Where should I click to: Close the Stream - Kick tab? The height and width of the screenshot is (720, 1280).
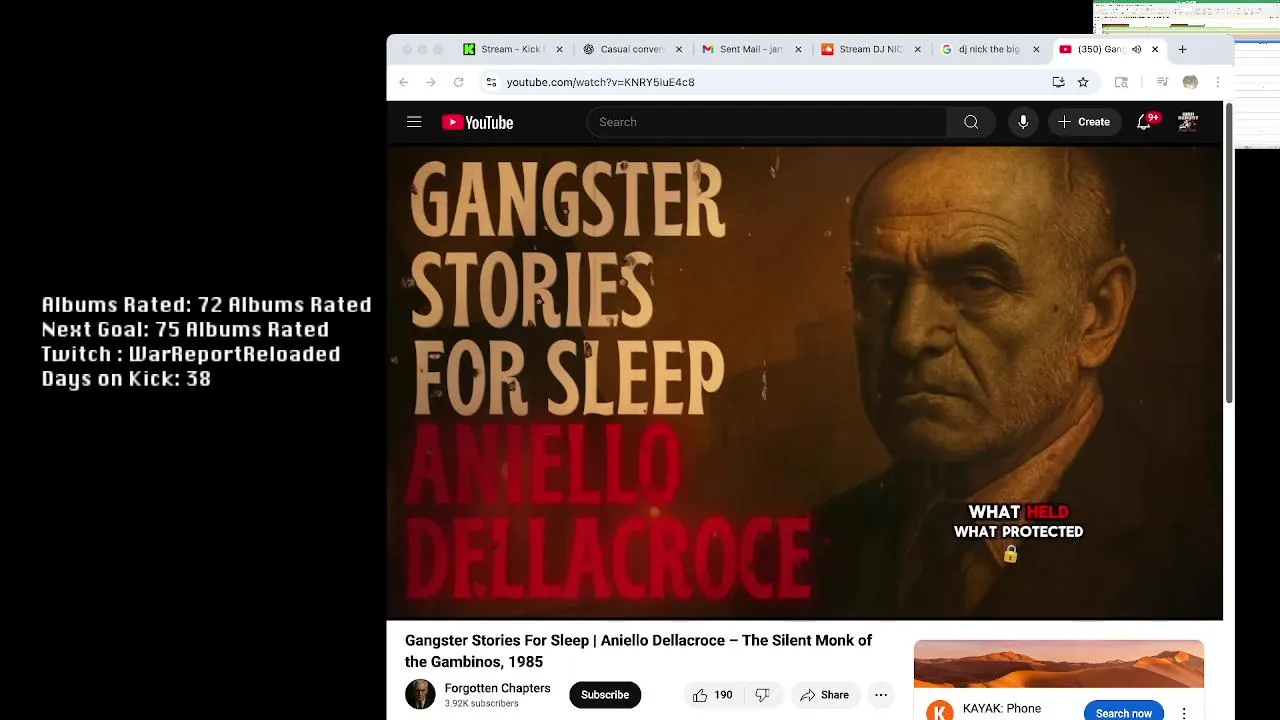[559, 49]
